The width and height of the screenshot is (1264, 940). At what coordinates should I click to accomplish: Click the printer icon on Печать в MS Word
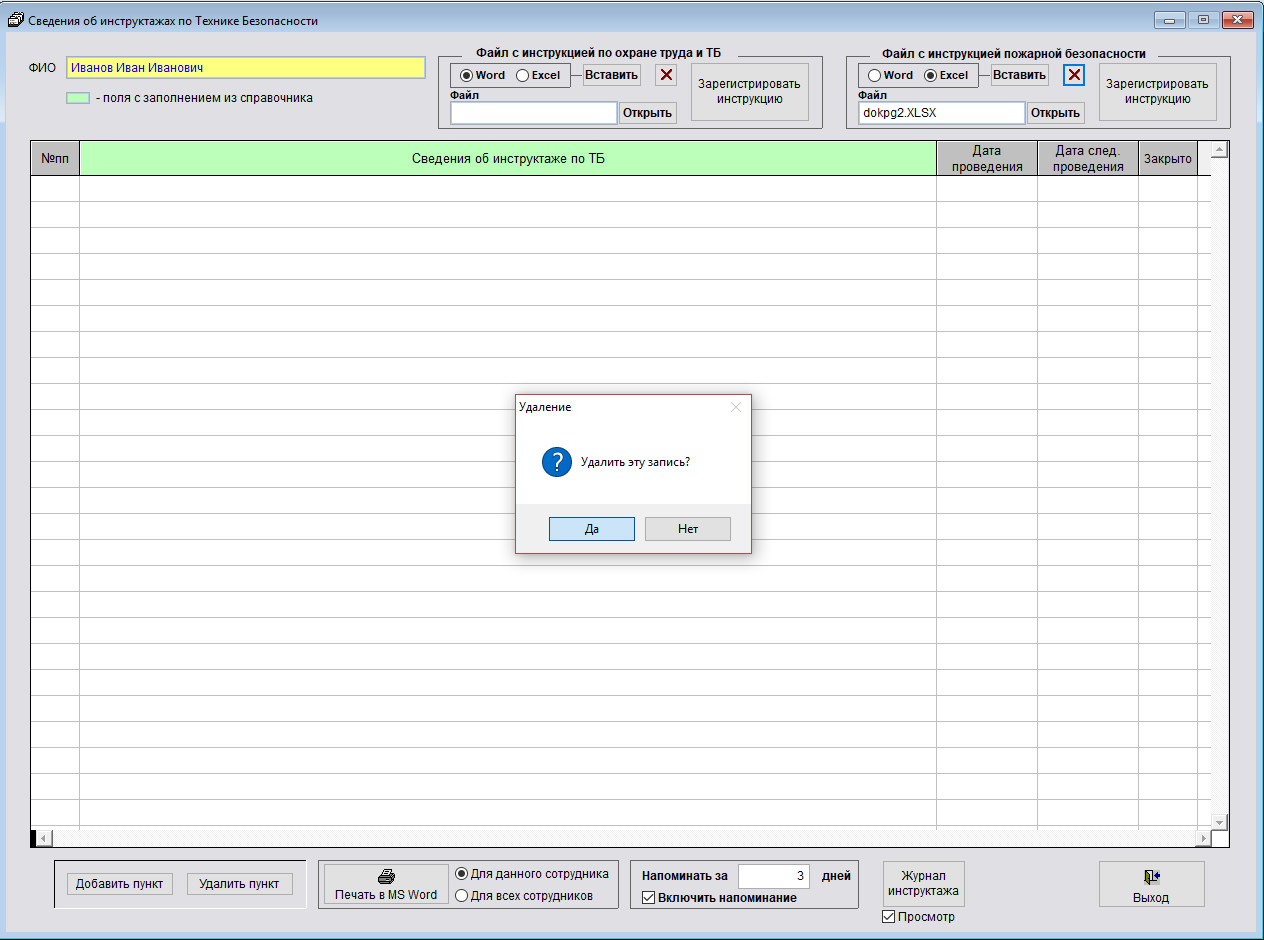click(x=386, y=877)
